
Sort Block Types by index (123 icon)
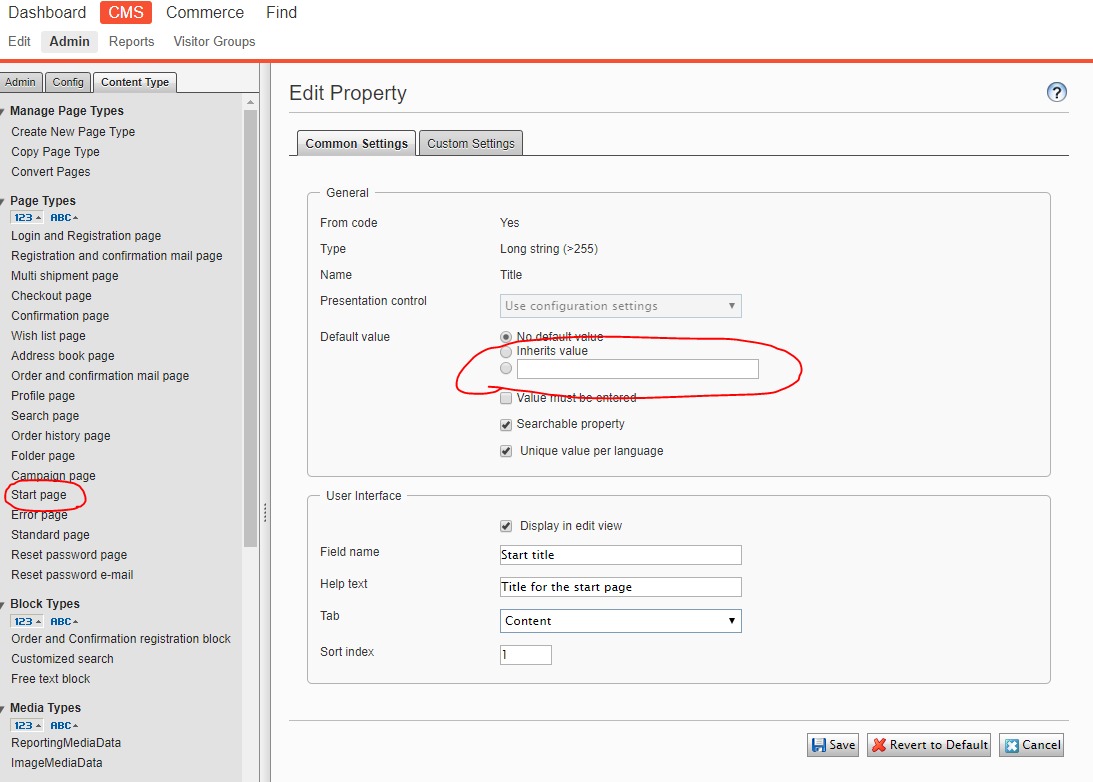click(27, 621)
